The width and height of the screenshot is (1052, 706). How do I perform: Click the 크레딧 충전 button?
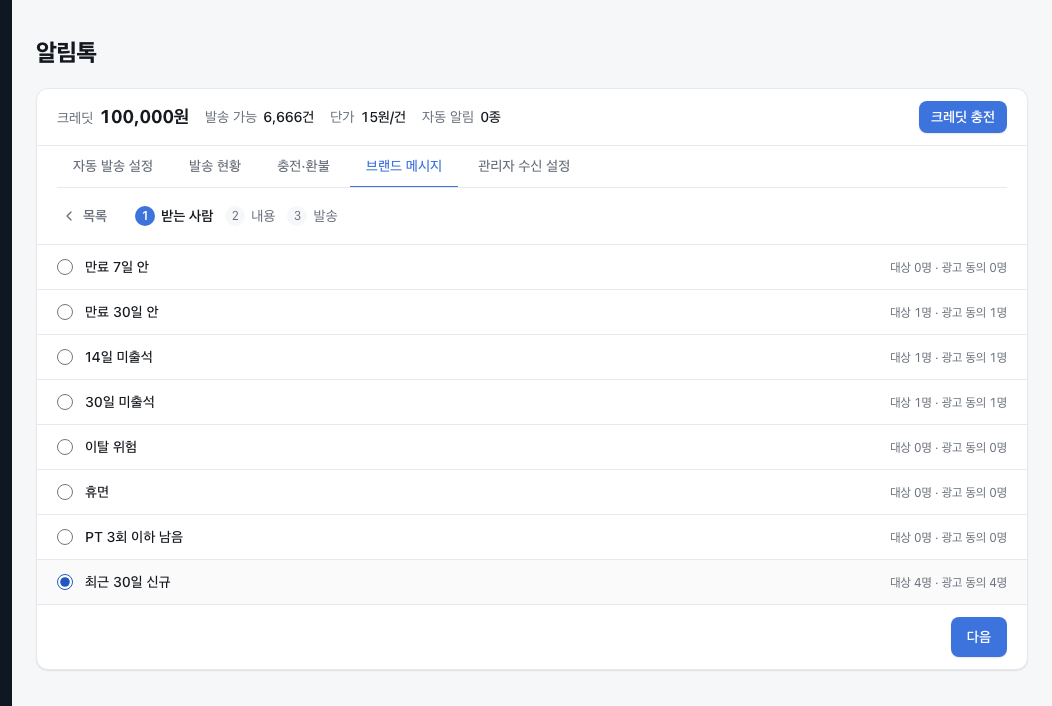pyautogui.click(x=962, y=117)
